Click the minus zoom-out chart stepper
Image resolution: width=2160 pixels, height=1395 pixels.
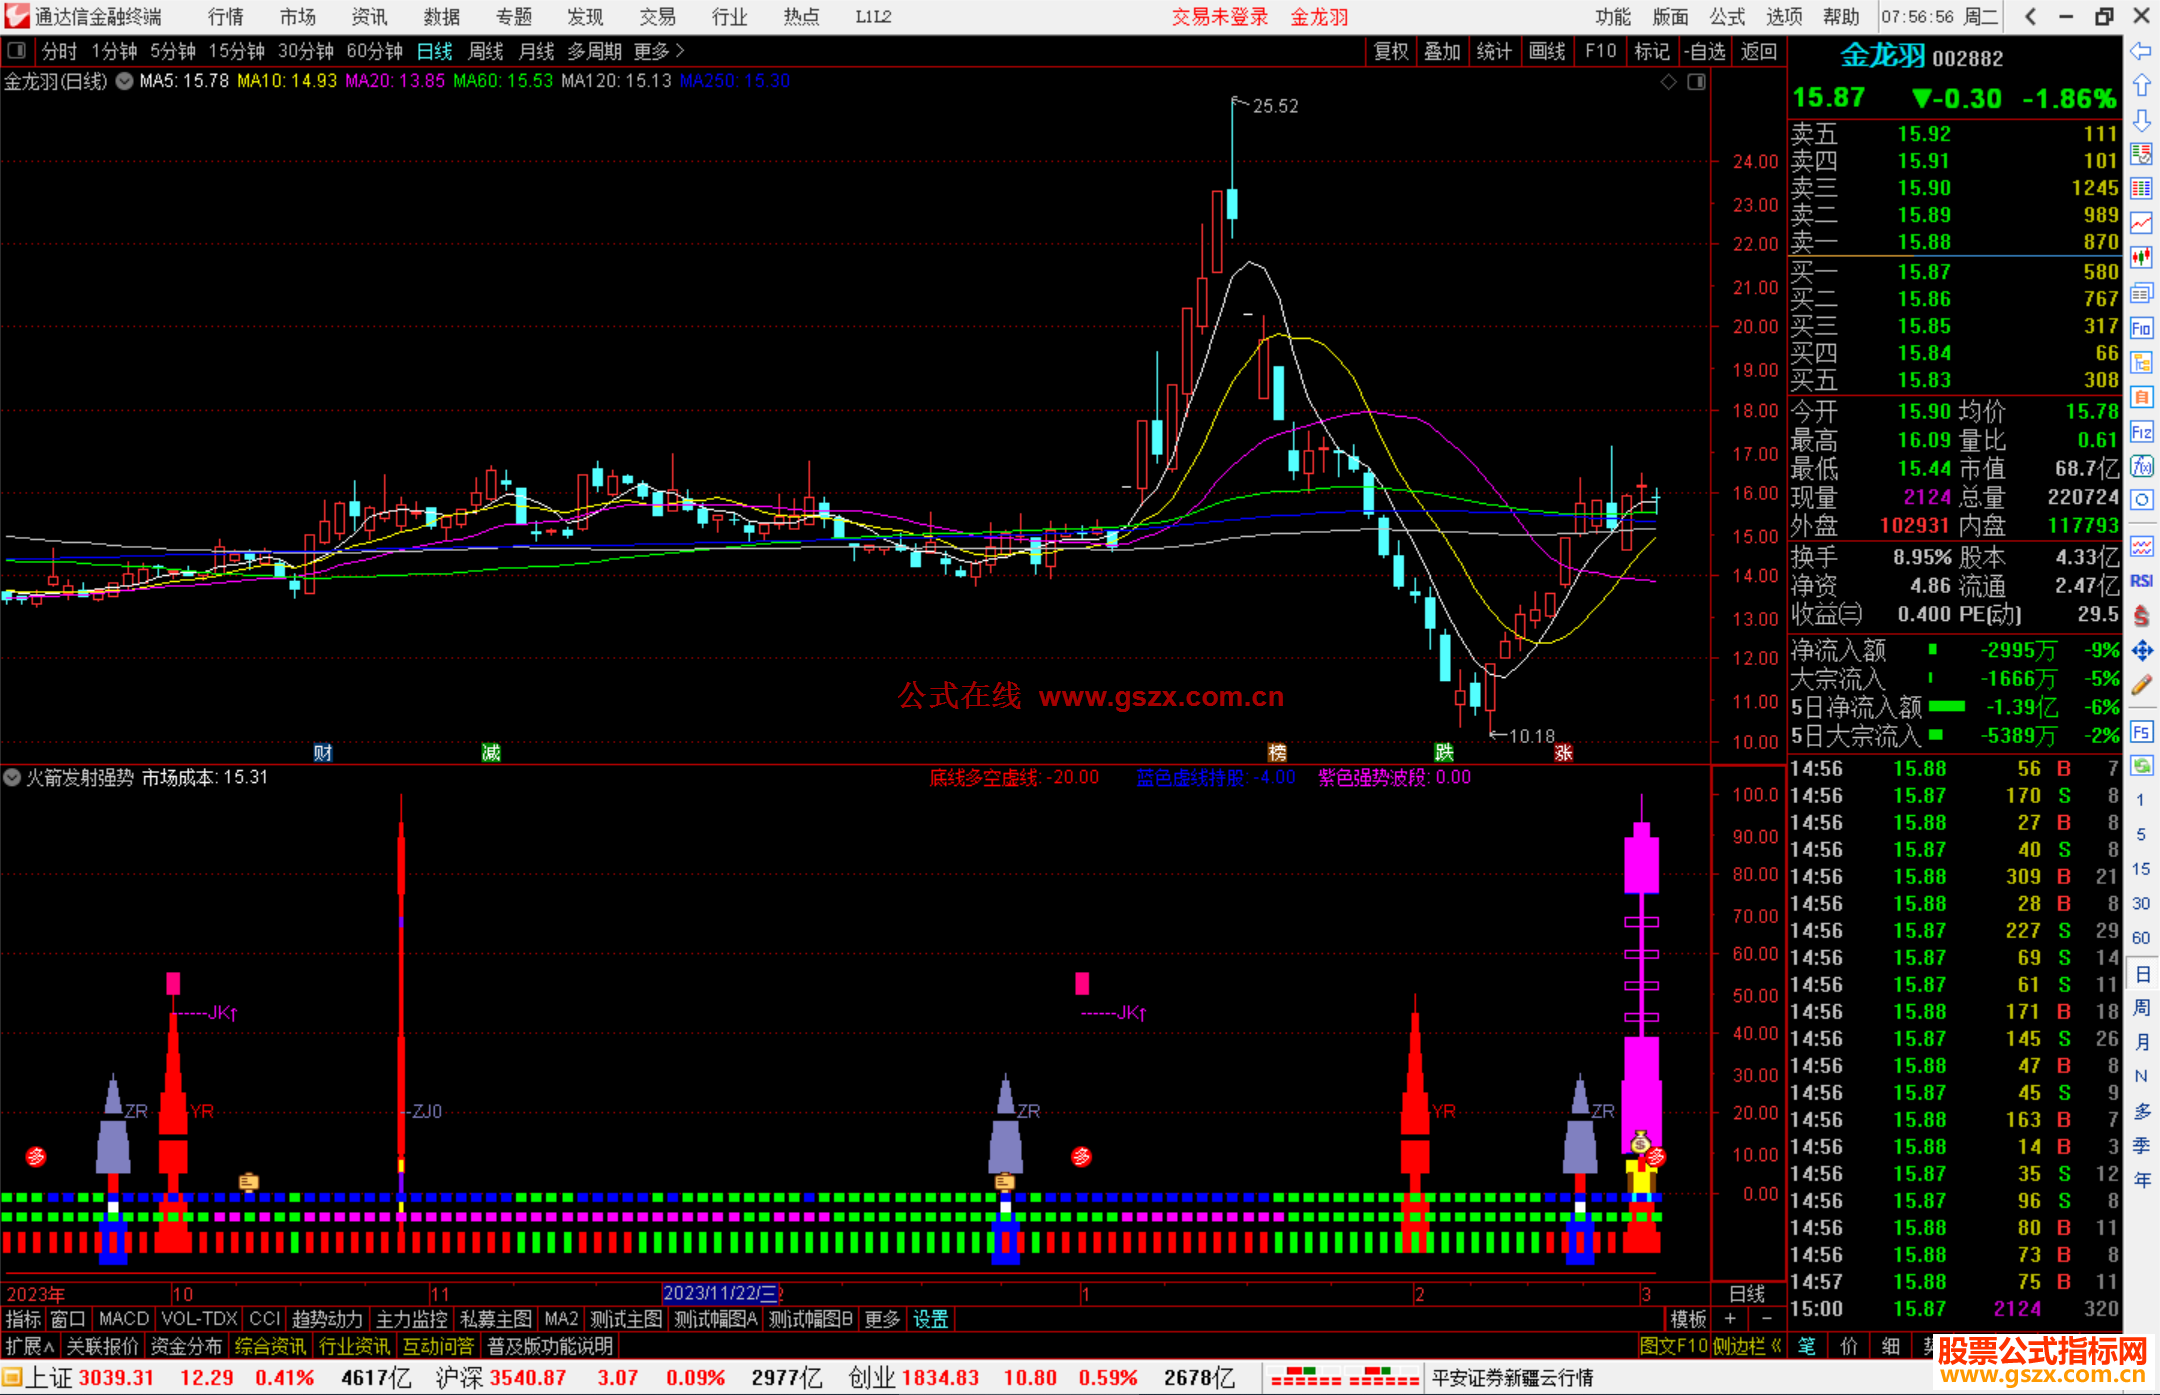1767,1319
